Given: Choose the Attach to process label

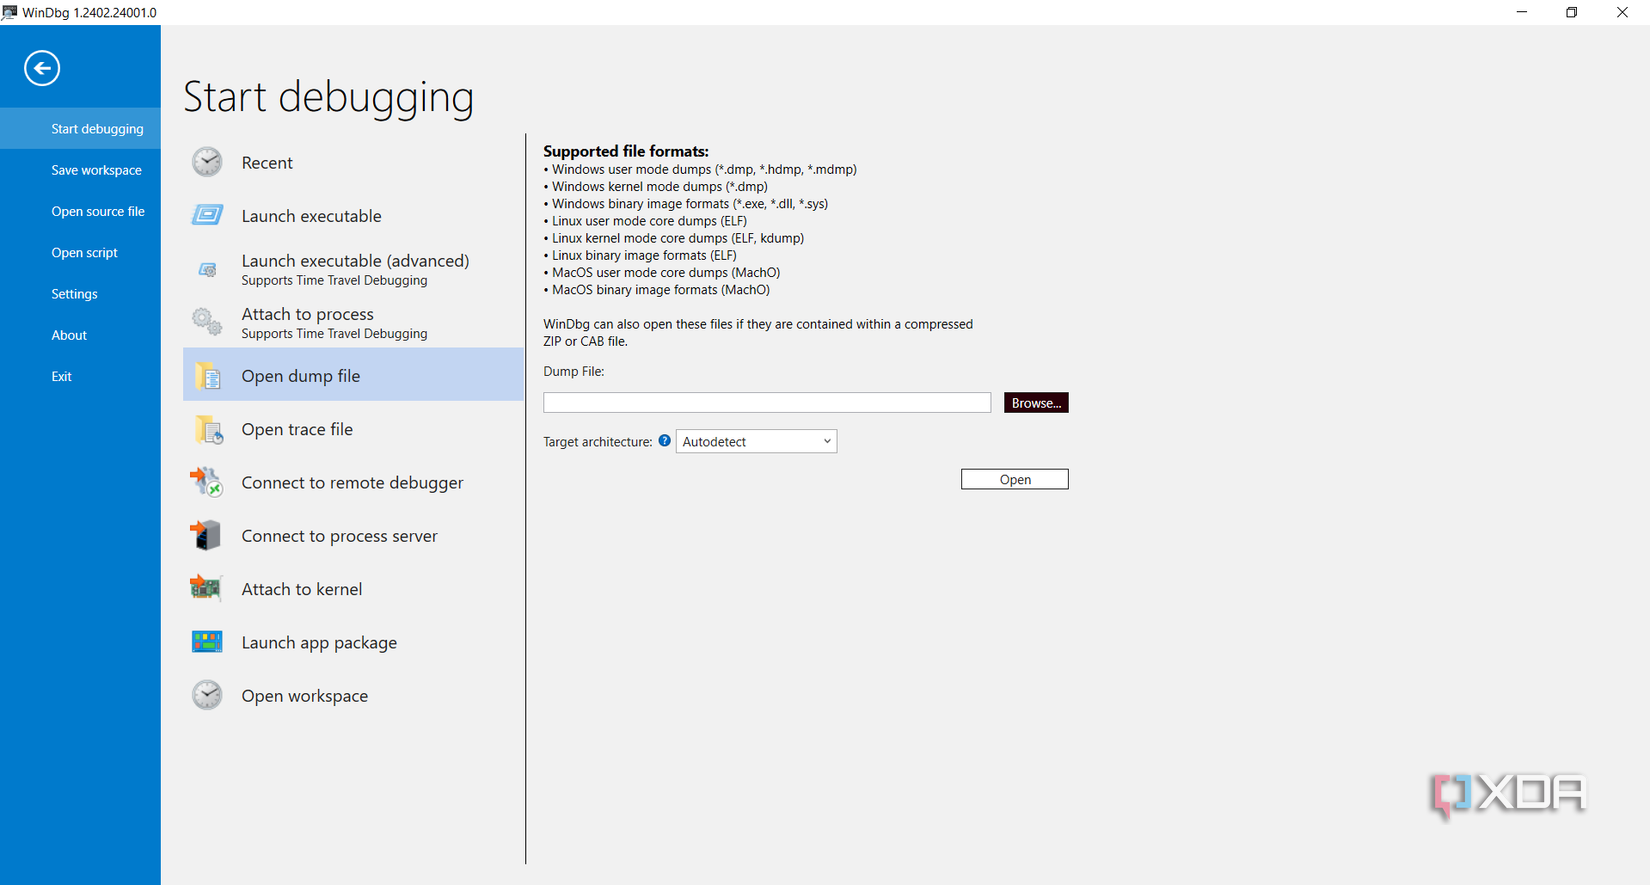Looking at the screenshot, I should (x=307, y=314).
